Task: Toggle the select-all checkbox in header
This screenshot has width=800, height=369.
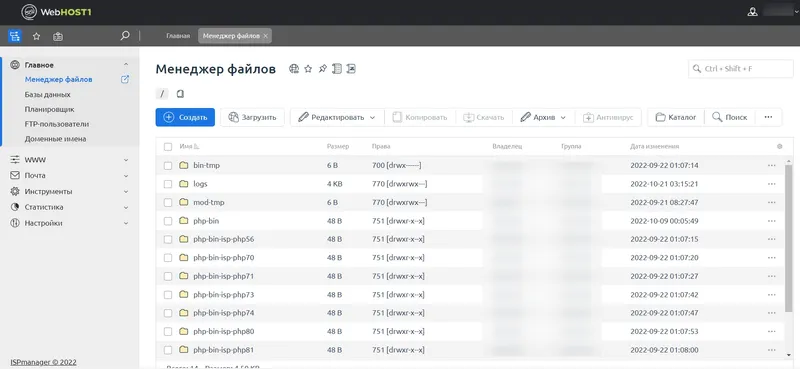Action: pos(168,146)
